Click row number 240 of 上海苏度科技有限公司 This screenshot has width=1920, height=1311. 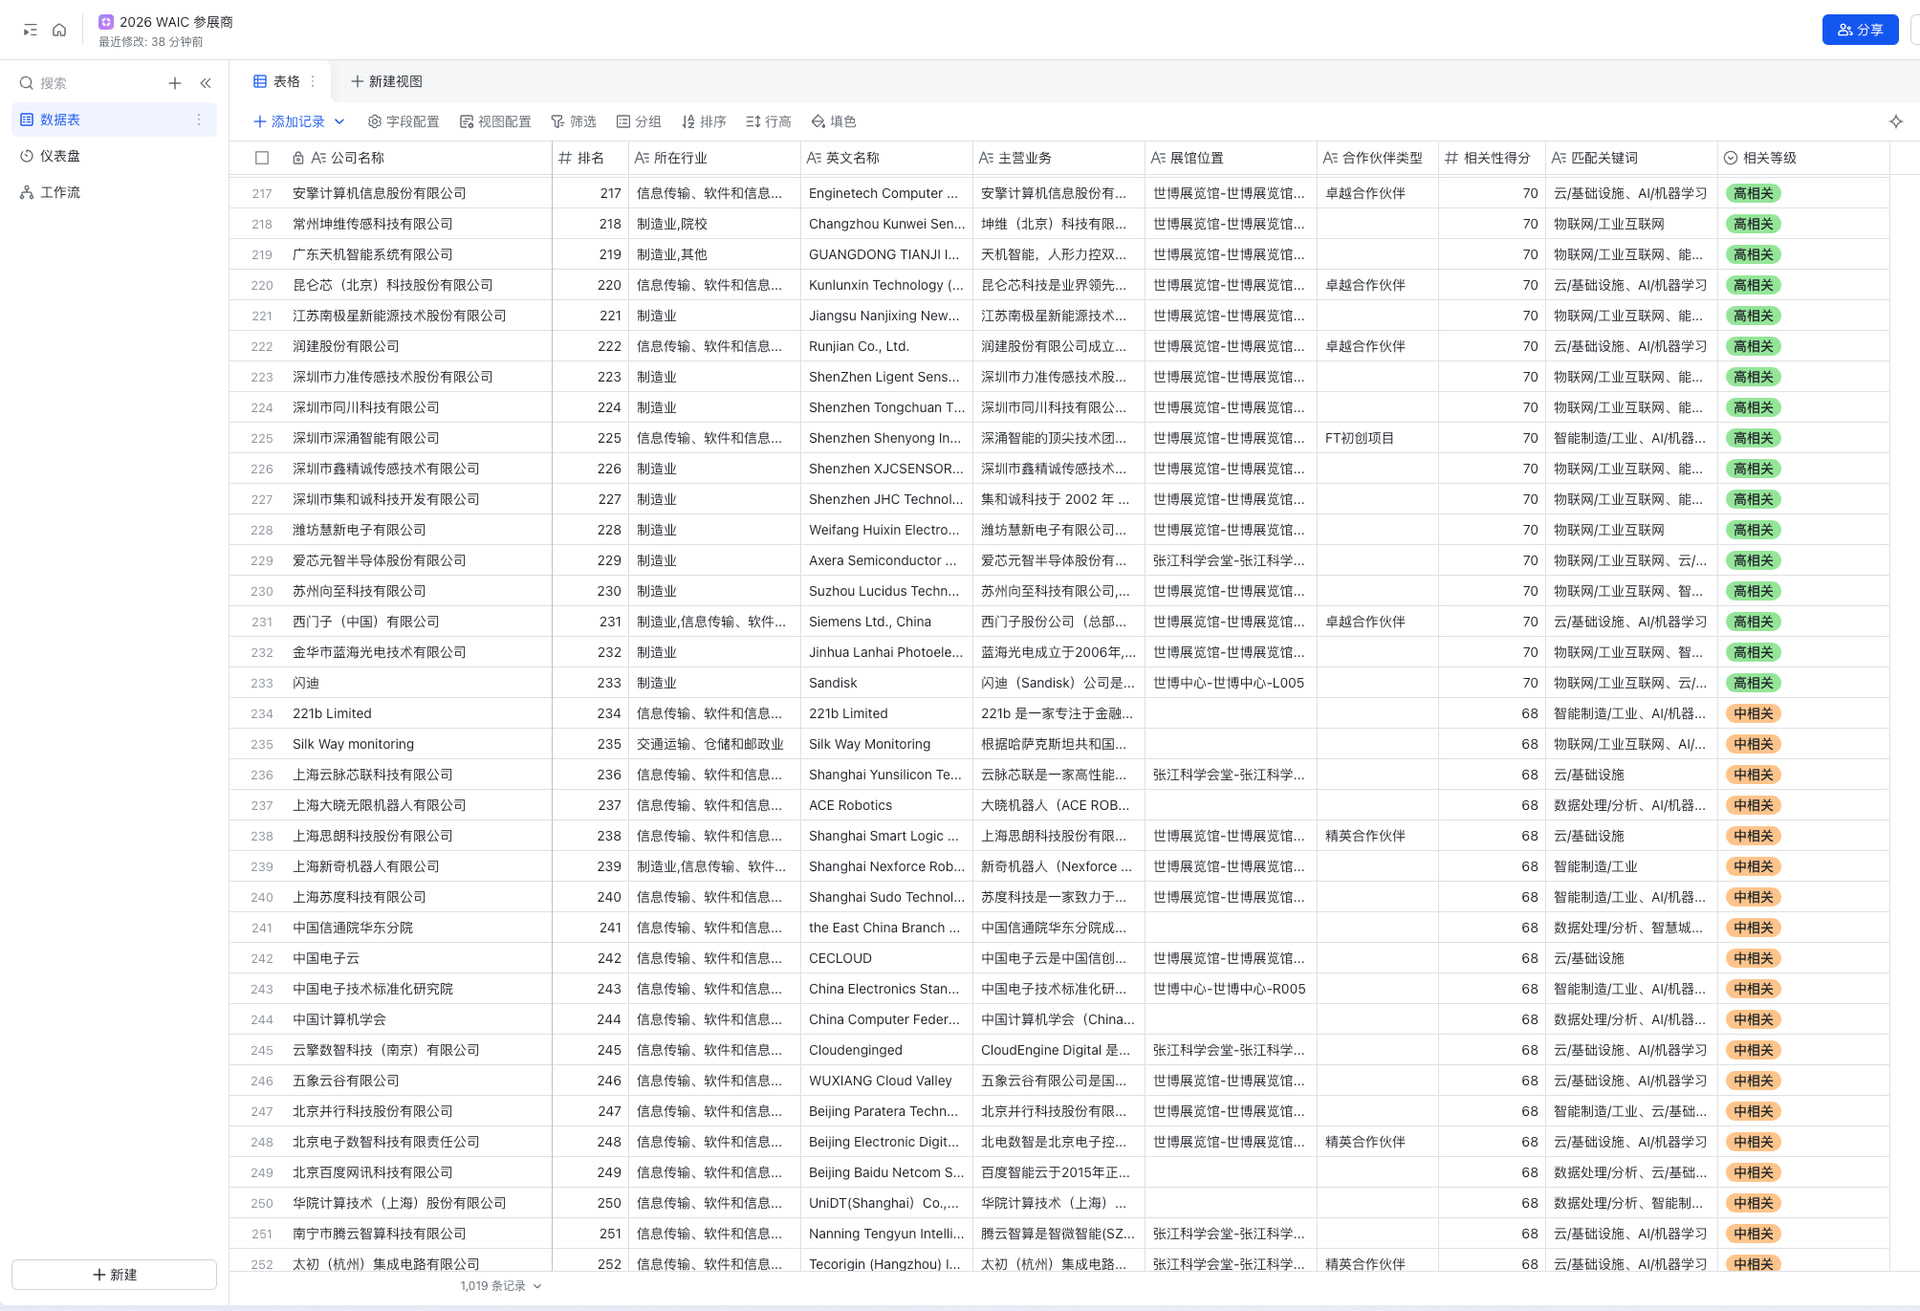pos(262,897)
